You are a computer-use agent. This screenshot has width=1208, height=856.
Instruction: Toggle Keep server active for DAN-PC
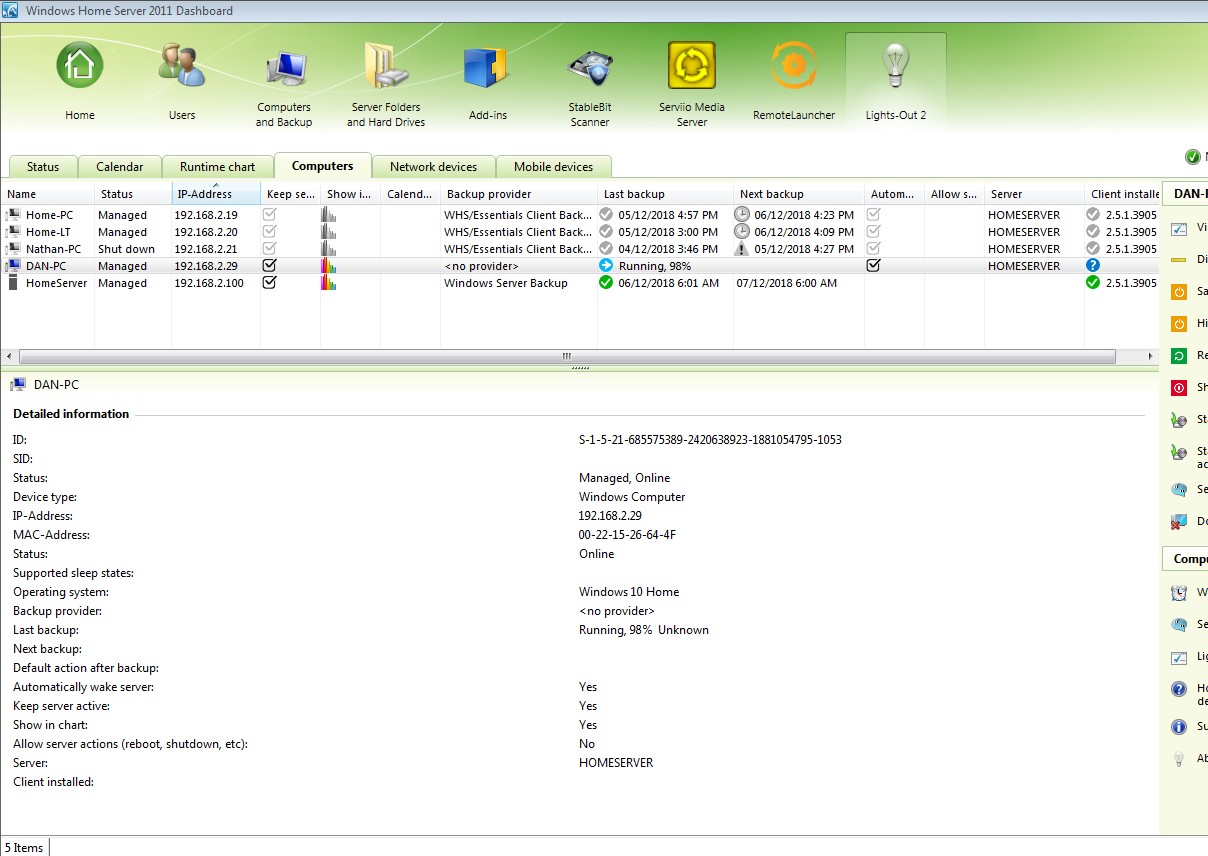[269, 266]
